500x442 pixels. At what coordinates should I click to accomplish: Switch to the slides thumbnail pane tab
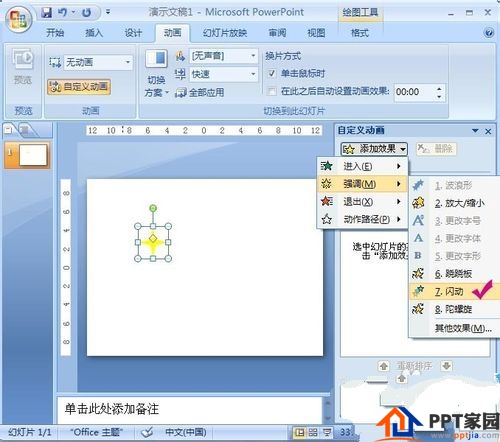point(9,130)
